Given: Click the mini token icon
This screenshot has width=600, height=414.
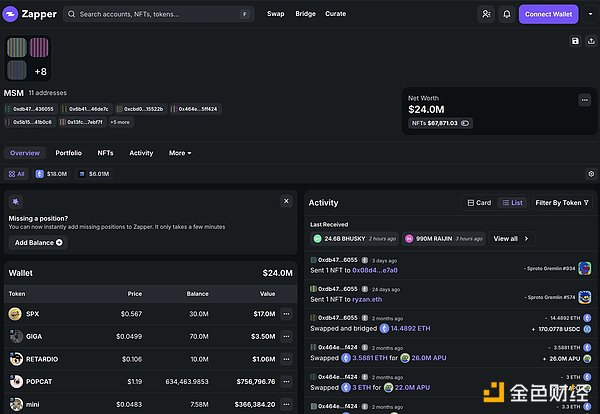Looking at the screenshot, I should (x=16, y=404).
